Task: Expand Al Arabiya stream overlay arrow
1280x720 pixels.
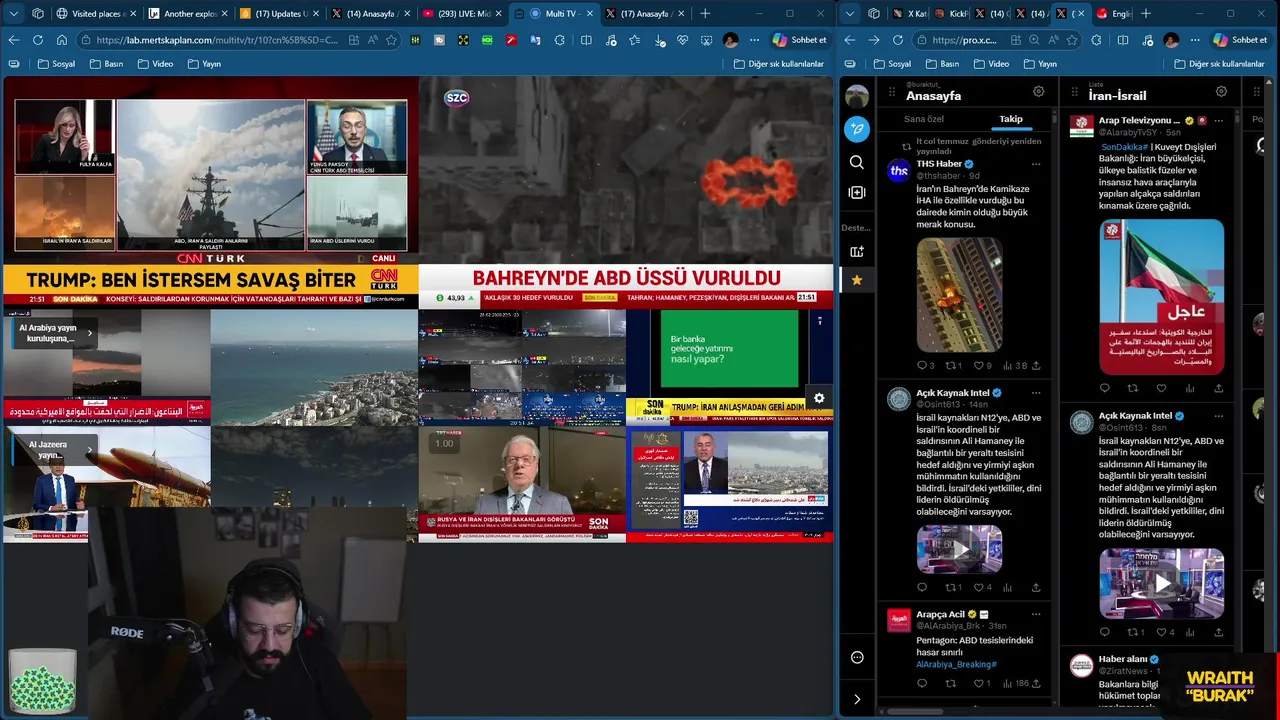Action: click(x=89, y=333)
